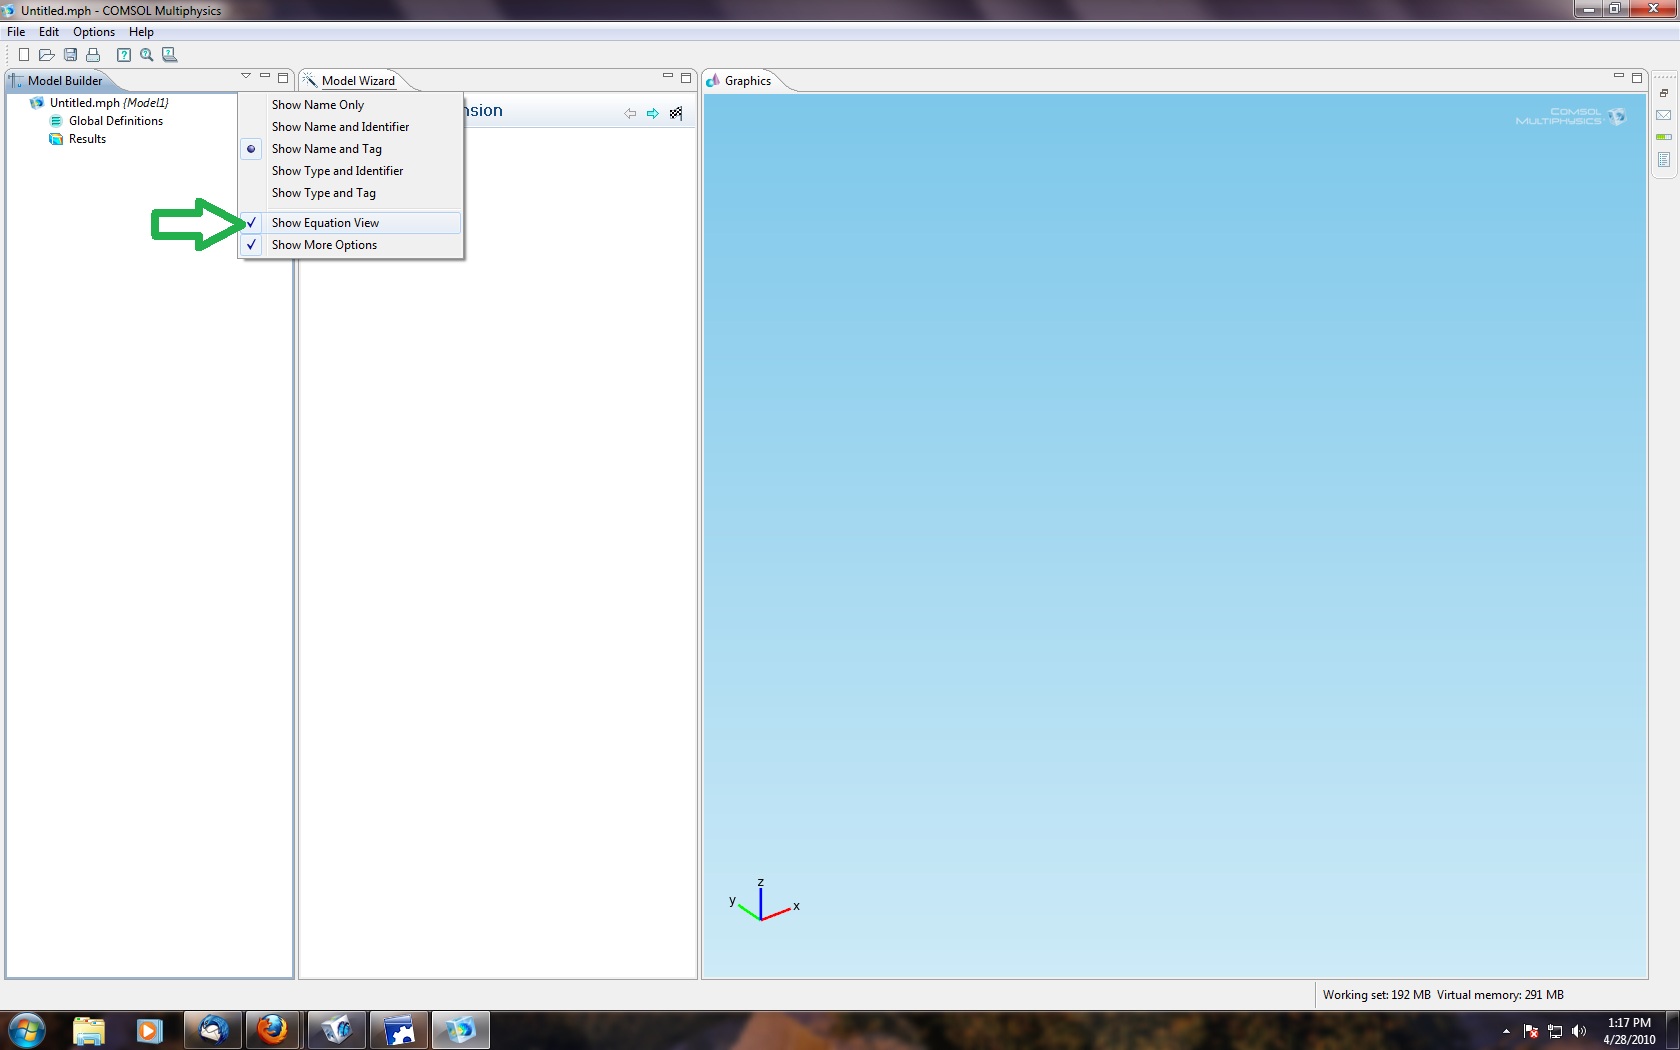
Task: Click the Open file folder icon
Action: point(46,55)
